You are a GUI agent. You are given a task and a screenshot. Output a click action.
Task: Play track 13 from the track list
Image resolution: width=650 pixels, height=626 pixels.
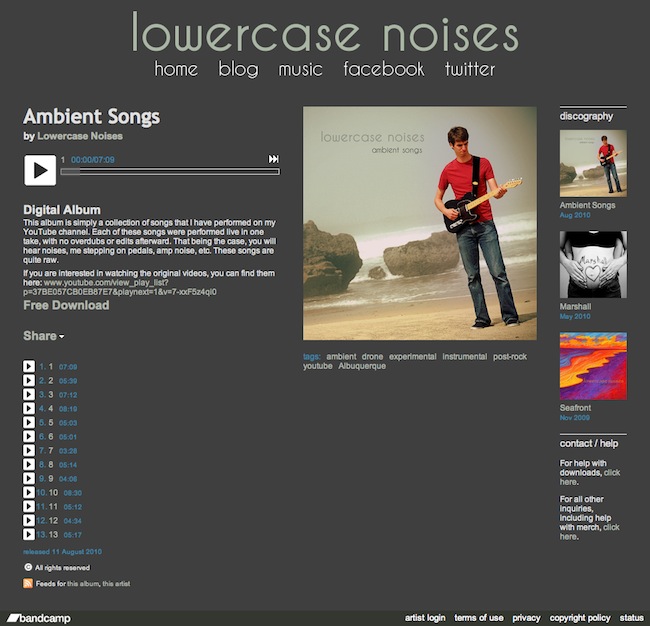click(x=29, y=534)
